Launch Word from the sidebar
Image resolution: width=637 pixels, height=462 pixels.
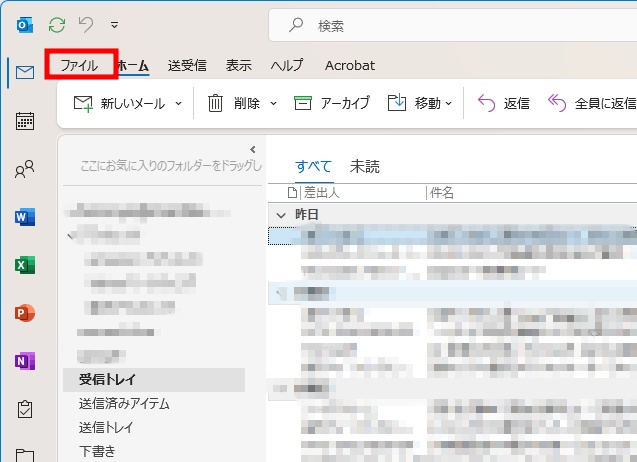[x=25, y=217]
